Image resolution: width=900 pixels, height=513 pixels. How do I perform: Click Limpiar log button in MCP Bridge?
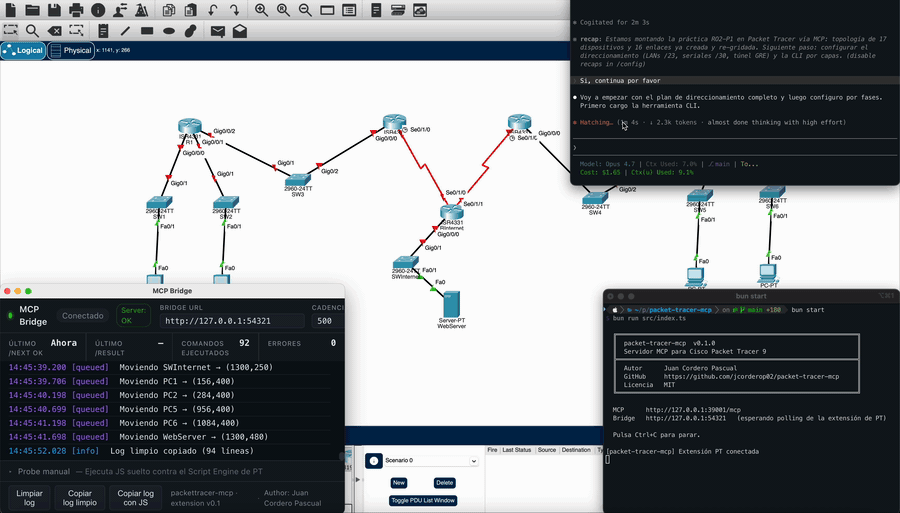pos(29,498)
